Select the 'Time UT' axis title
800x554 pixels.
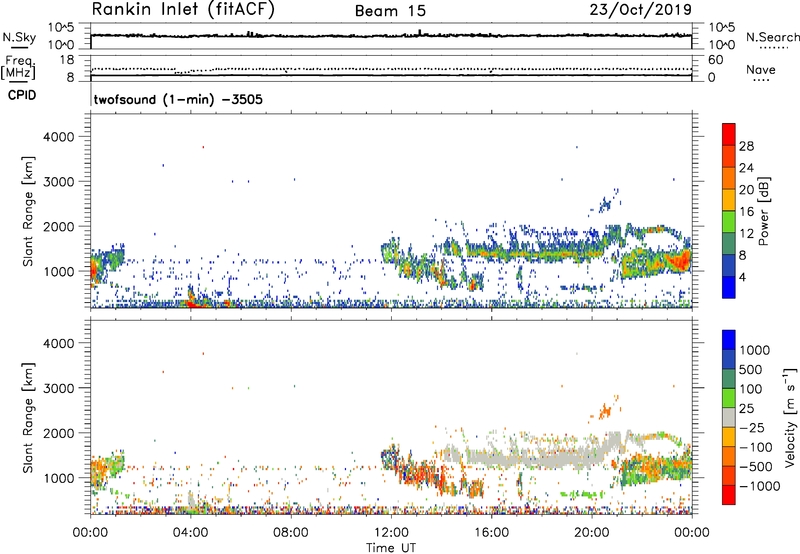pyautogui.click(x=391, y=548)
